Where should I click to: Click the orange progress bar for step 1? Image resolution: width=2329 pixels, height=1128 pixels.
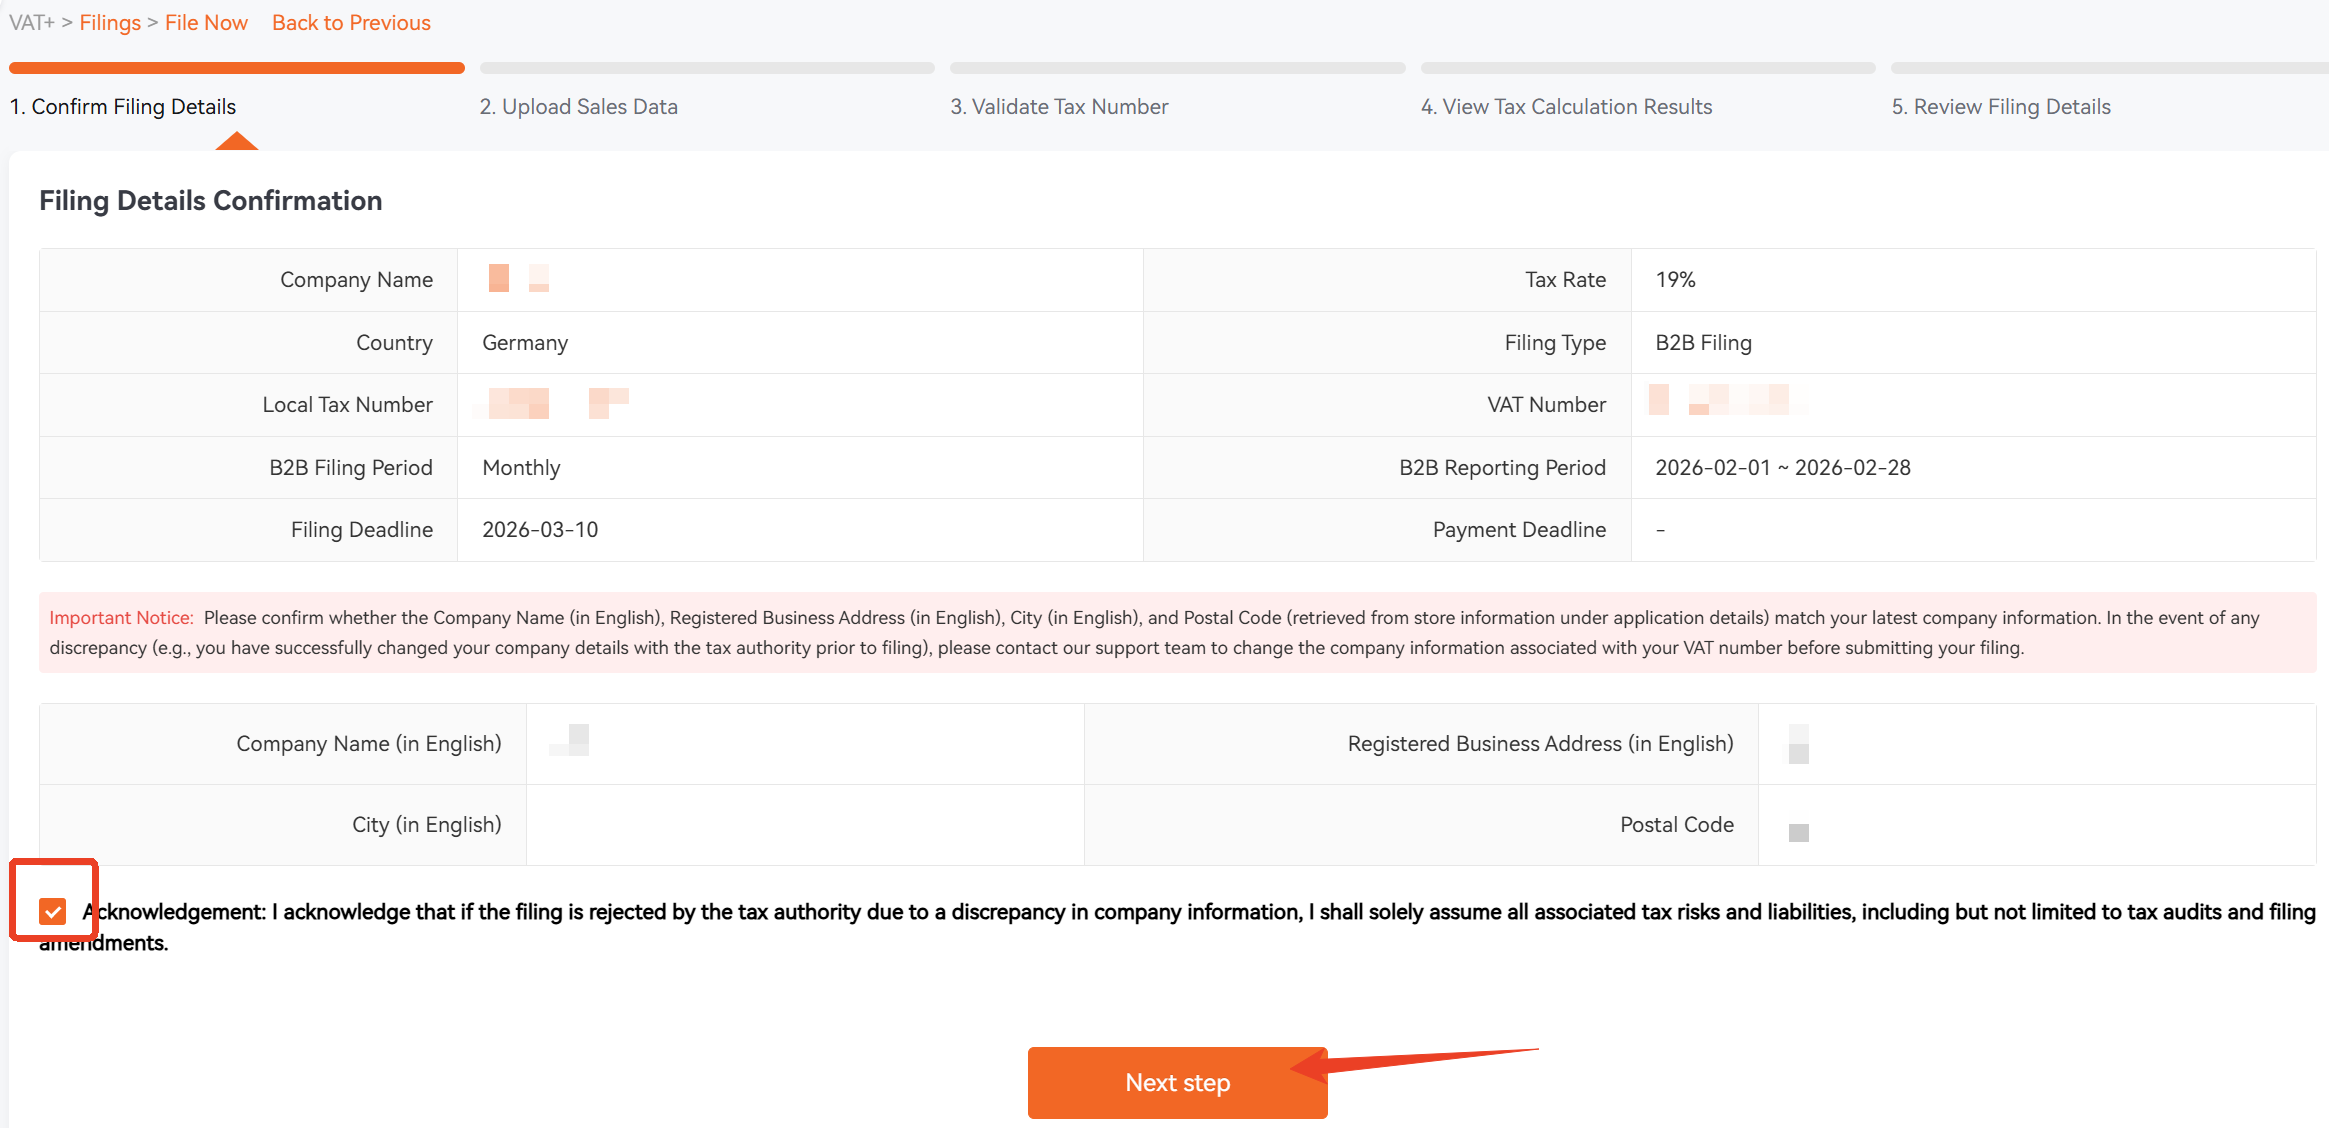click(237, 68)
